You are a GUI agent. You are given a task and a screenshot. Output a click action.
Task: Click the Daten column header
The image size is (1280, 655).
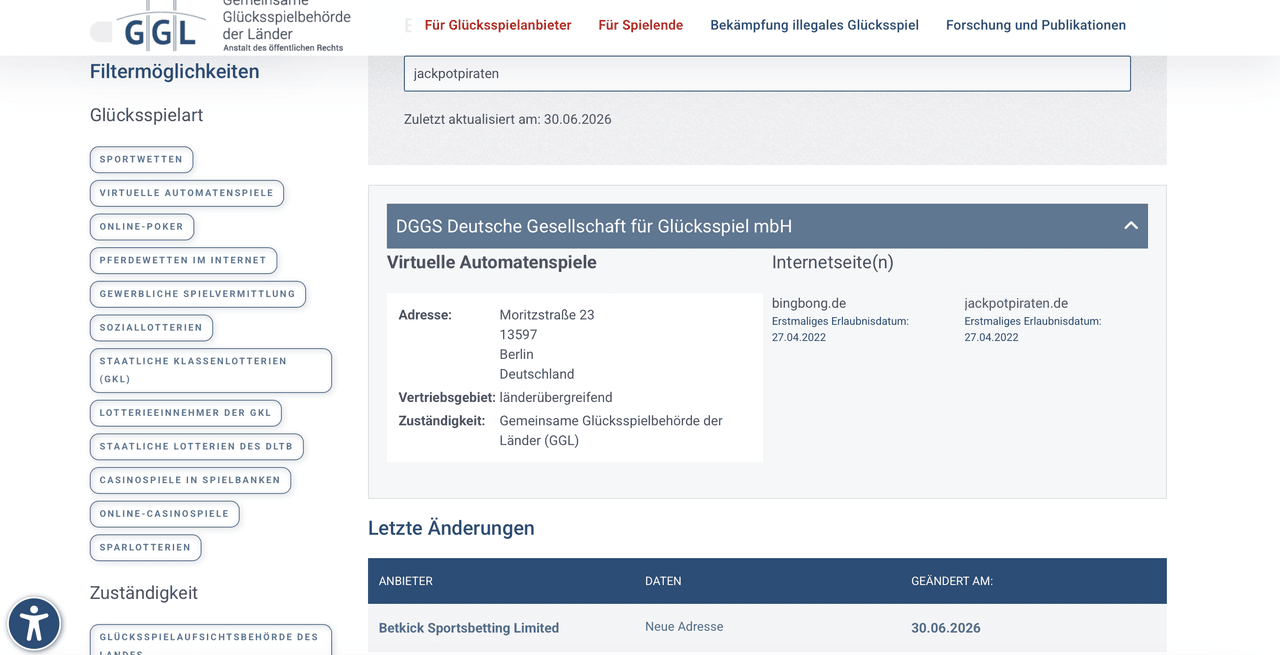coord(663,581)
